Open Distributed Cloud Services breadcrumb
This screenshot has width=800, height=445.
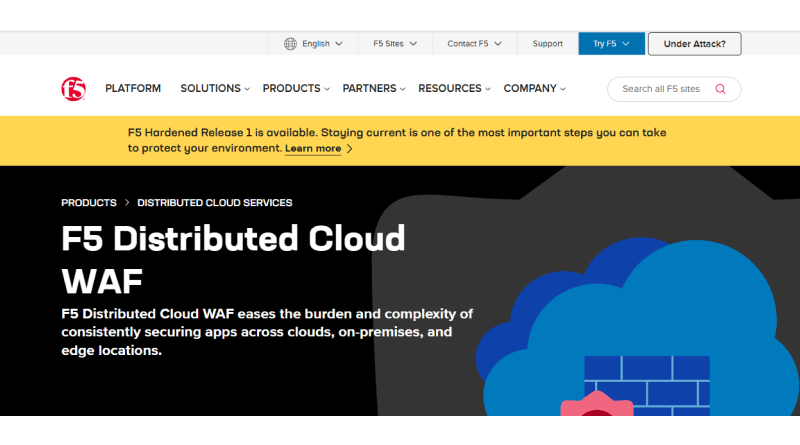215,203
